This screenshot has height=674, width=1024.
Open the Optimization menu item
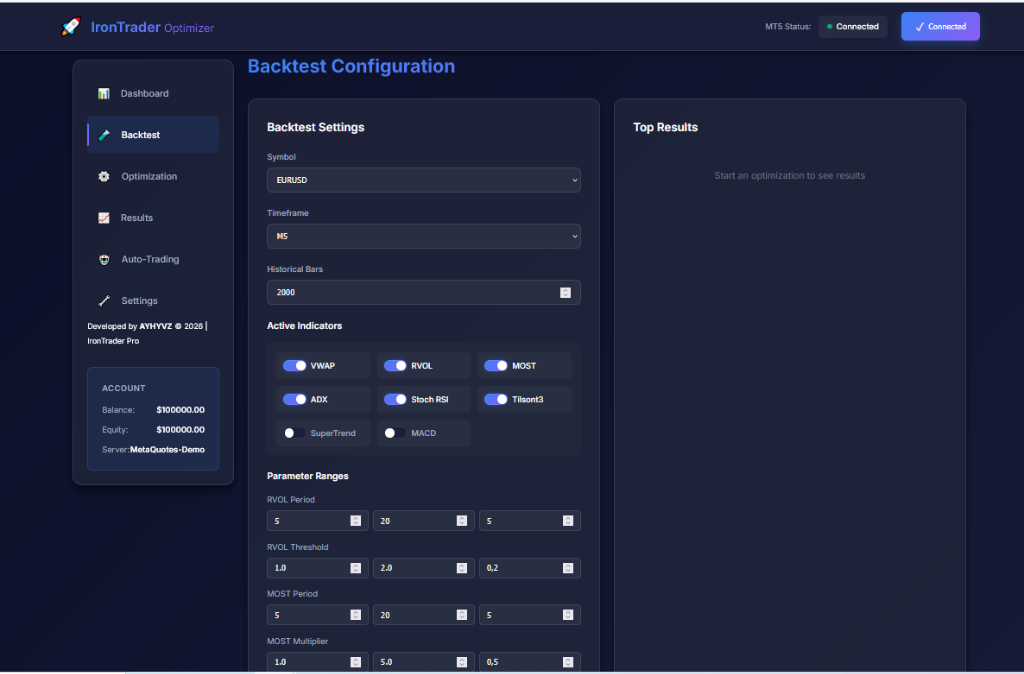149,177
